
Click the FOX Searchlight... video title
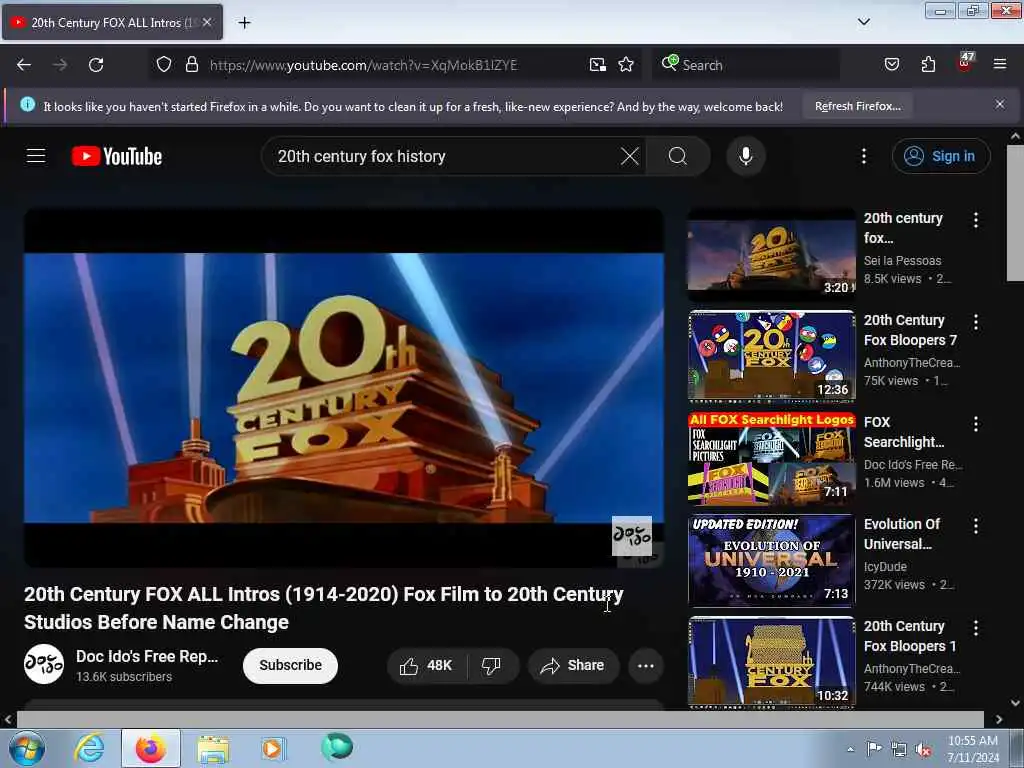click(x=904, y=432)
